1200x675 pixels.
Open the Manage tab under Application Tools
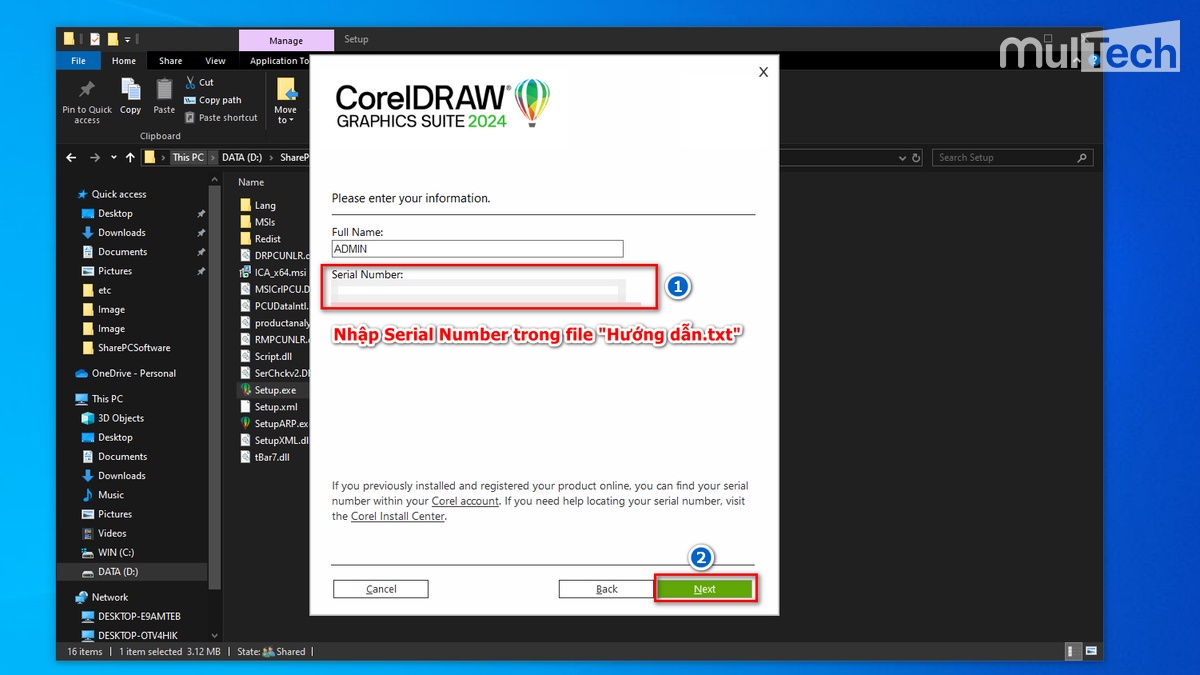pos(285,40)
